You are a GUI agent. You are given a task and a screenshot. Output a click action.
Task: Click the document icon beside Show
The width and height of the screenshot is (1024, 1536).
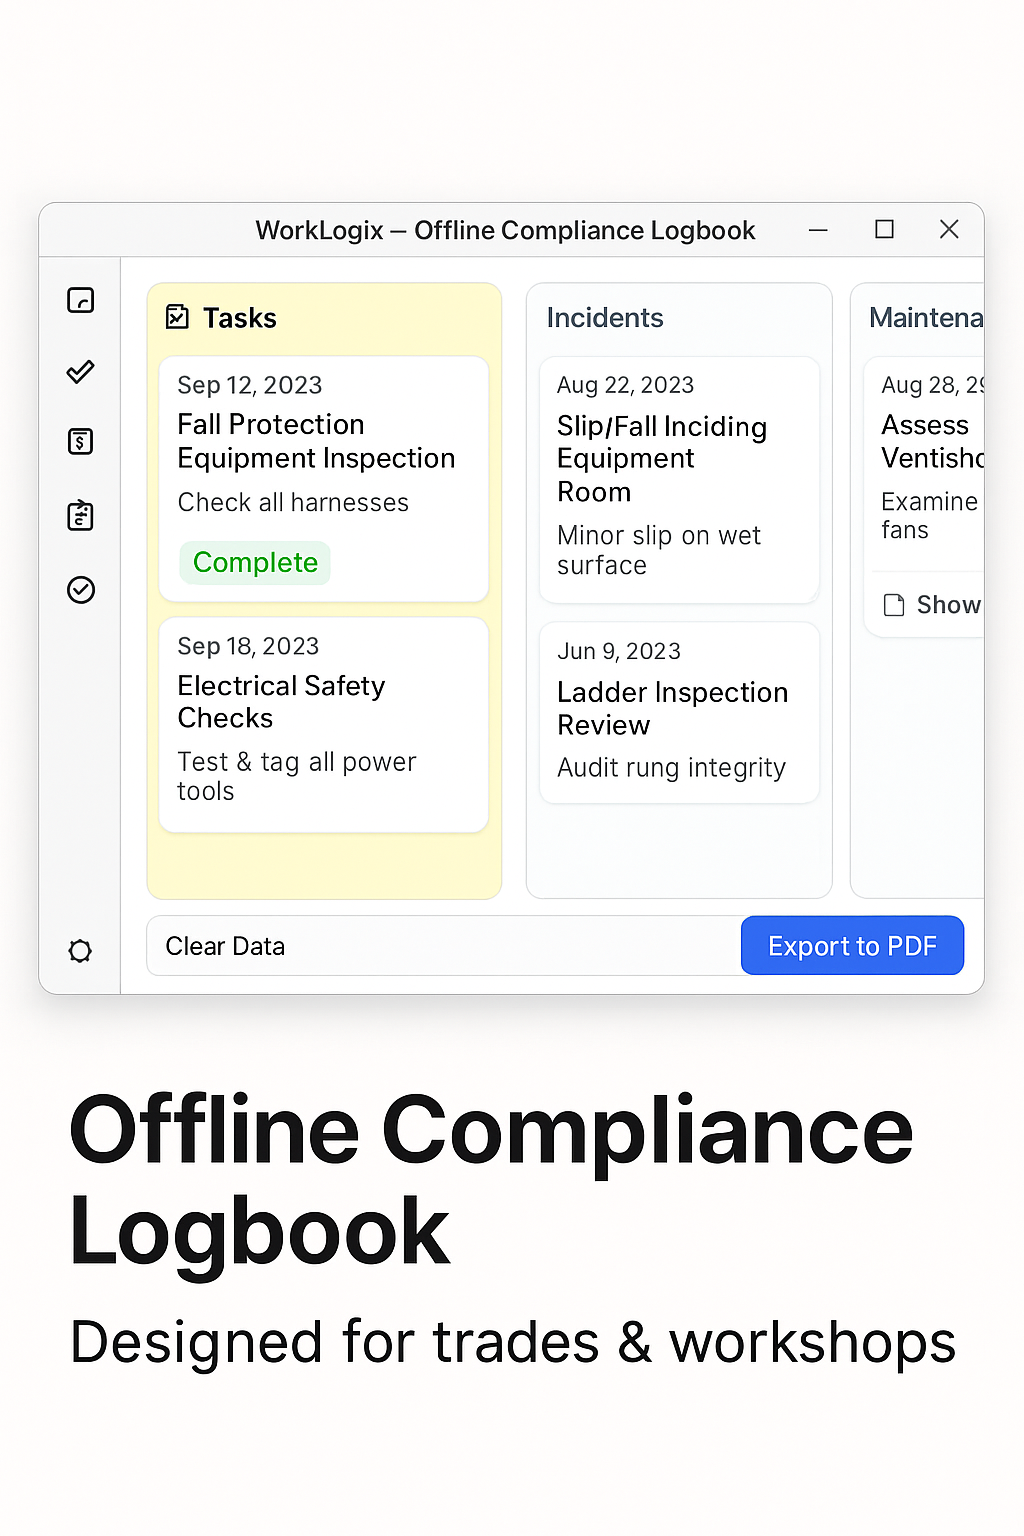(894, 605)
